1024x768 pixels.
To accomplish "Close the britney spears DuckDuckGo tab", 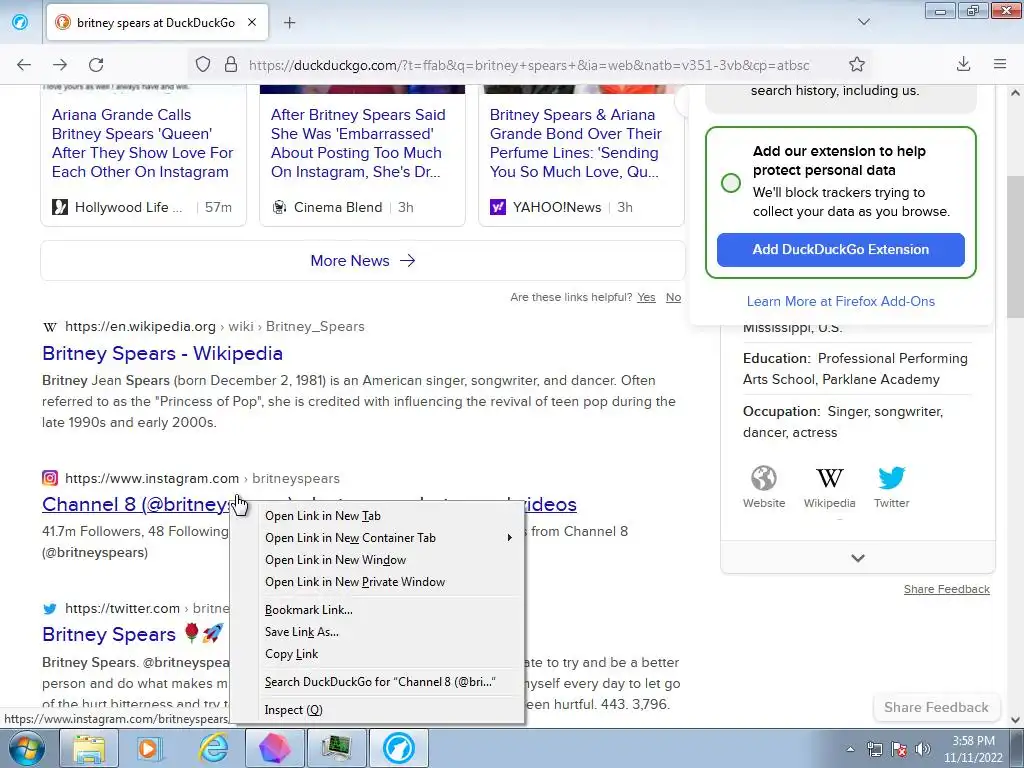I will (x=252, y=23).
